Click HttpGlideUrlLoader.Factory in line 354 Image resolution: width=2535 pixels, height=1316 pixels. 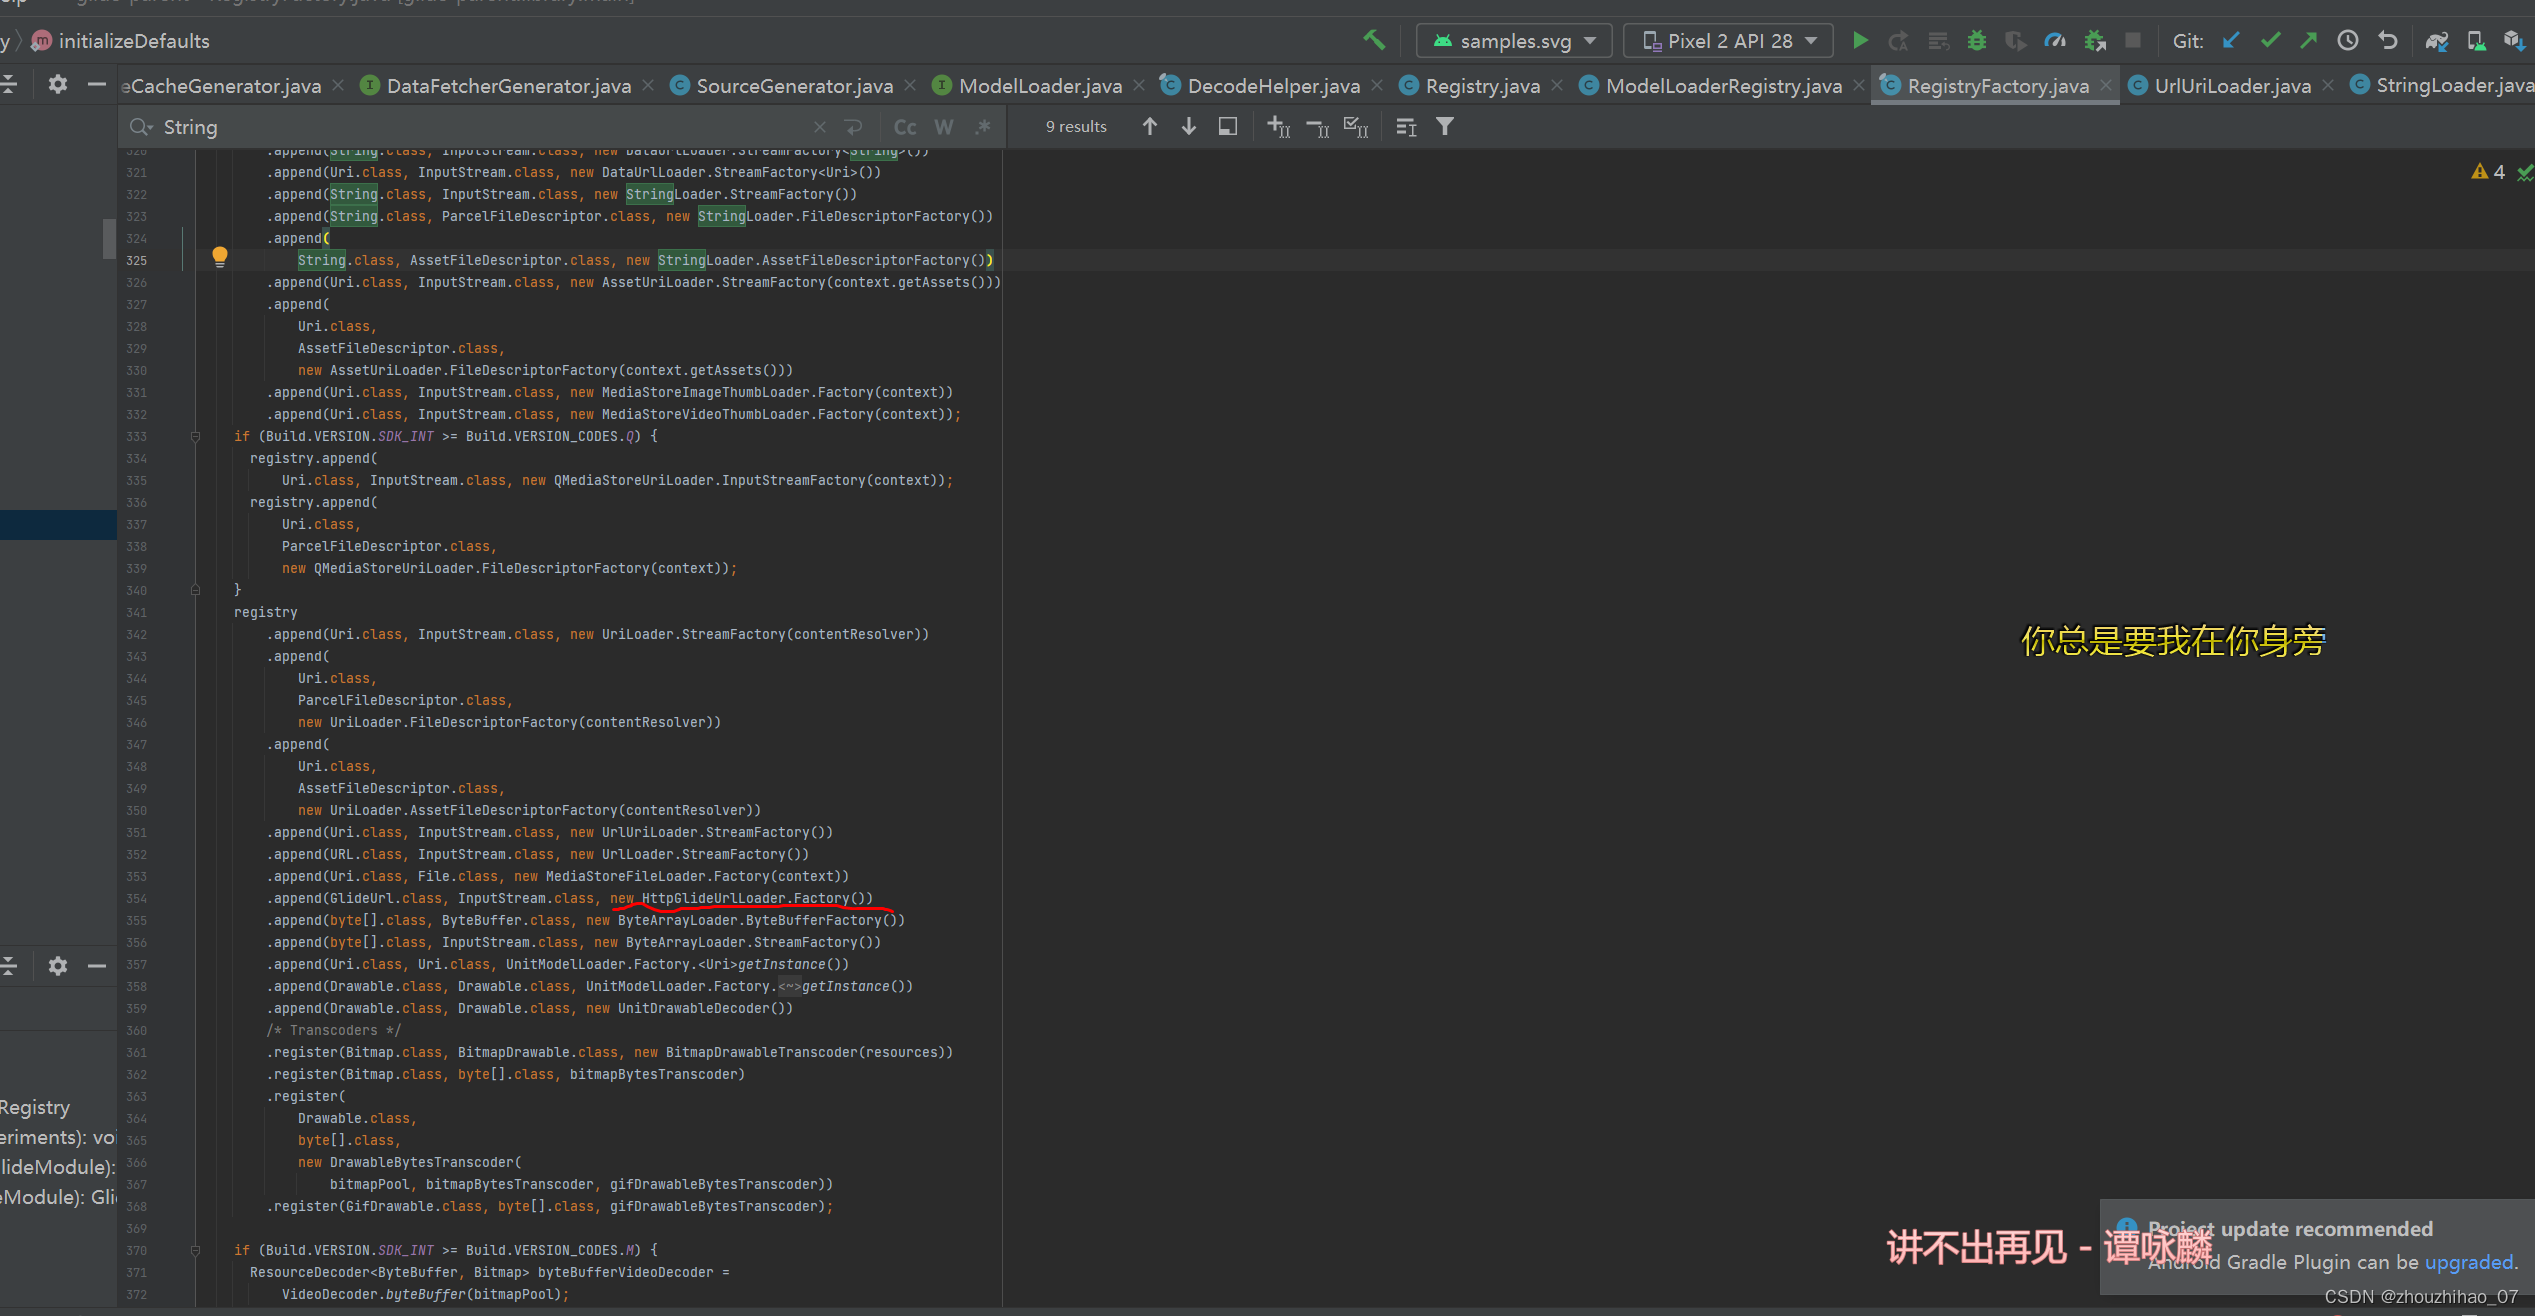click(745, 898)
